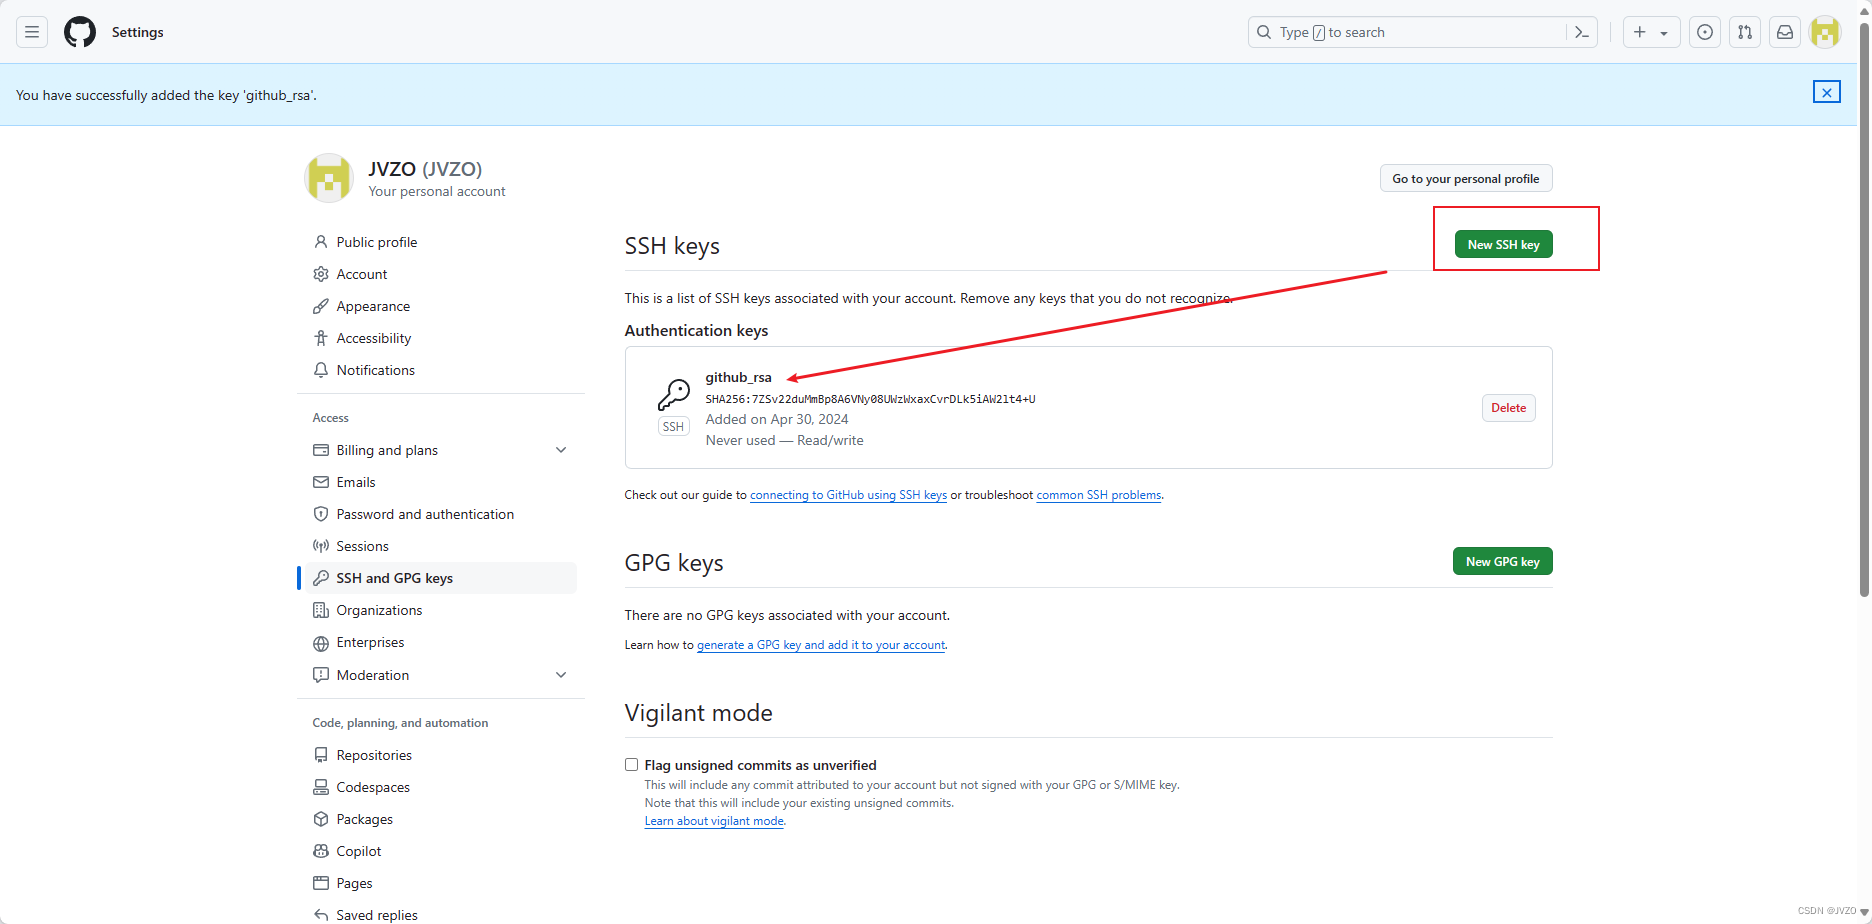Click the Password and authentication shield icon
Image resolution: width=1872 pixels, height=924 pixels.
tap(320, 513)
